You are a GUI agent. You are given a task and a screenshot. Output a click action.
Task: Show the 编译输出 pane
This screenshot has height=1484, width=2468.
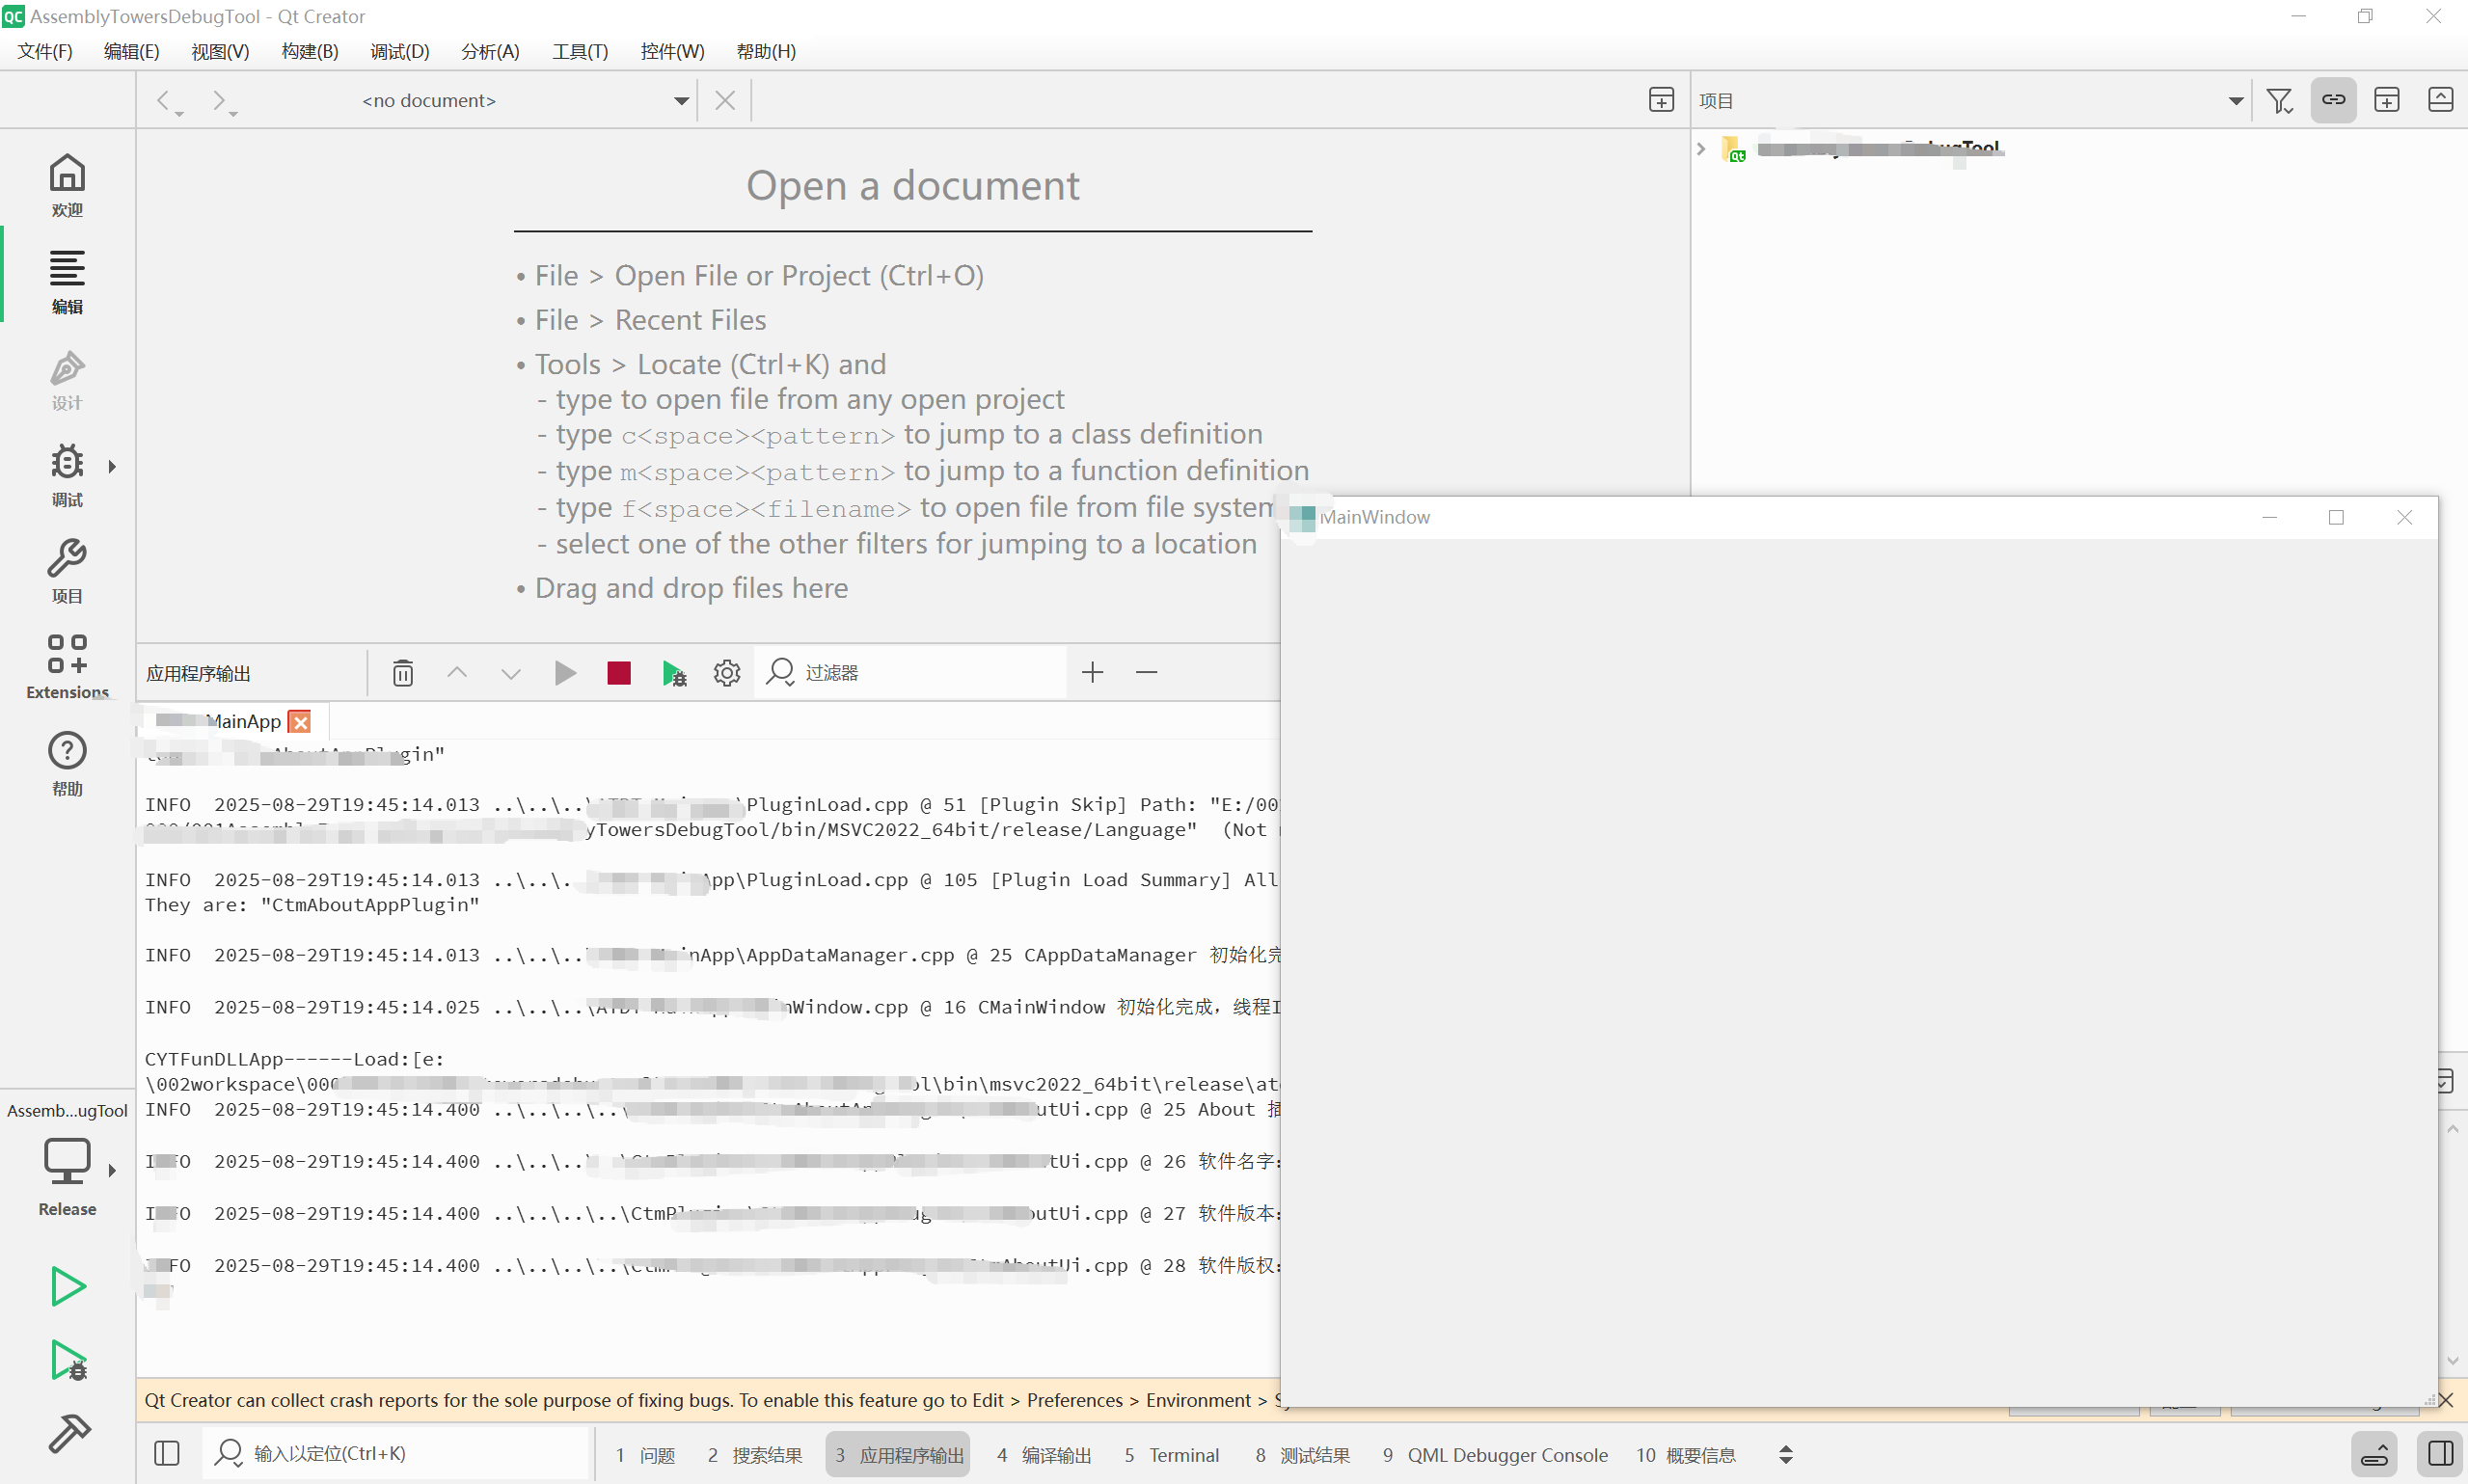click(x=1044, y=1455)
